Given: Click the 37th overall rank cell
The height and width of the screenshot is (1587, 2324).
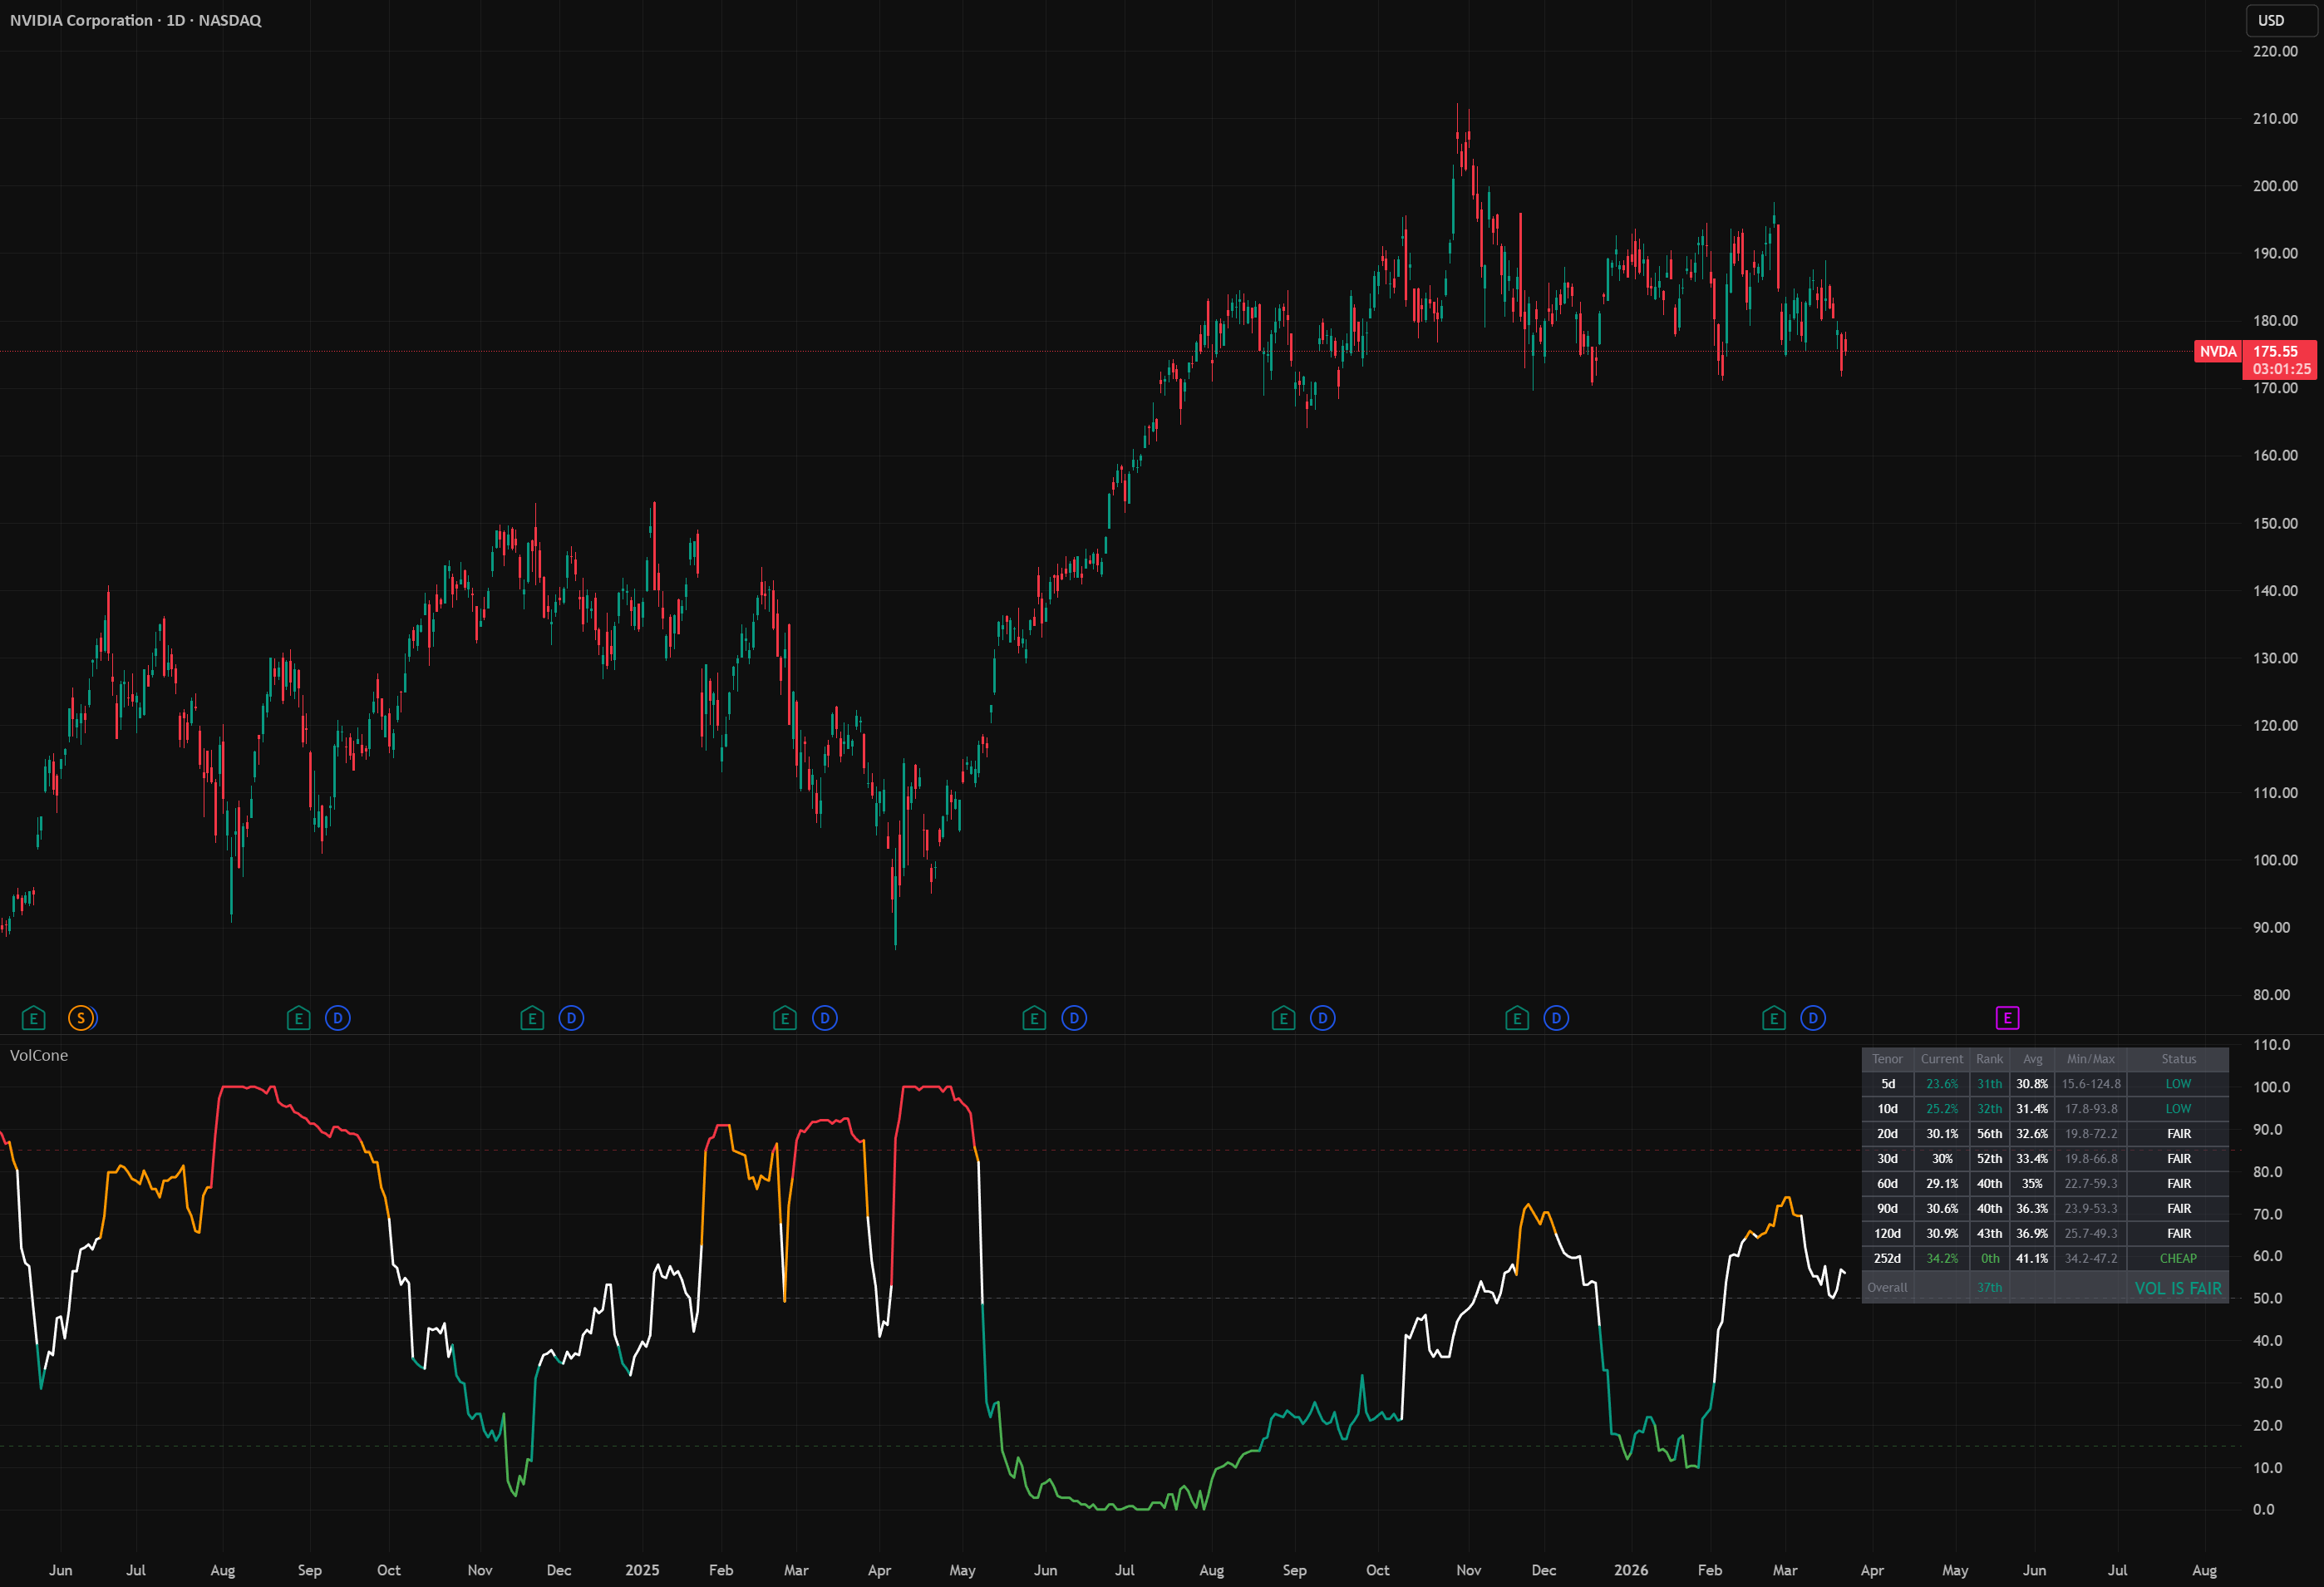Looking at the screenshot, I should [x=1989, y=1288].
